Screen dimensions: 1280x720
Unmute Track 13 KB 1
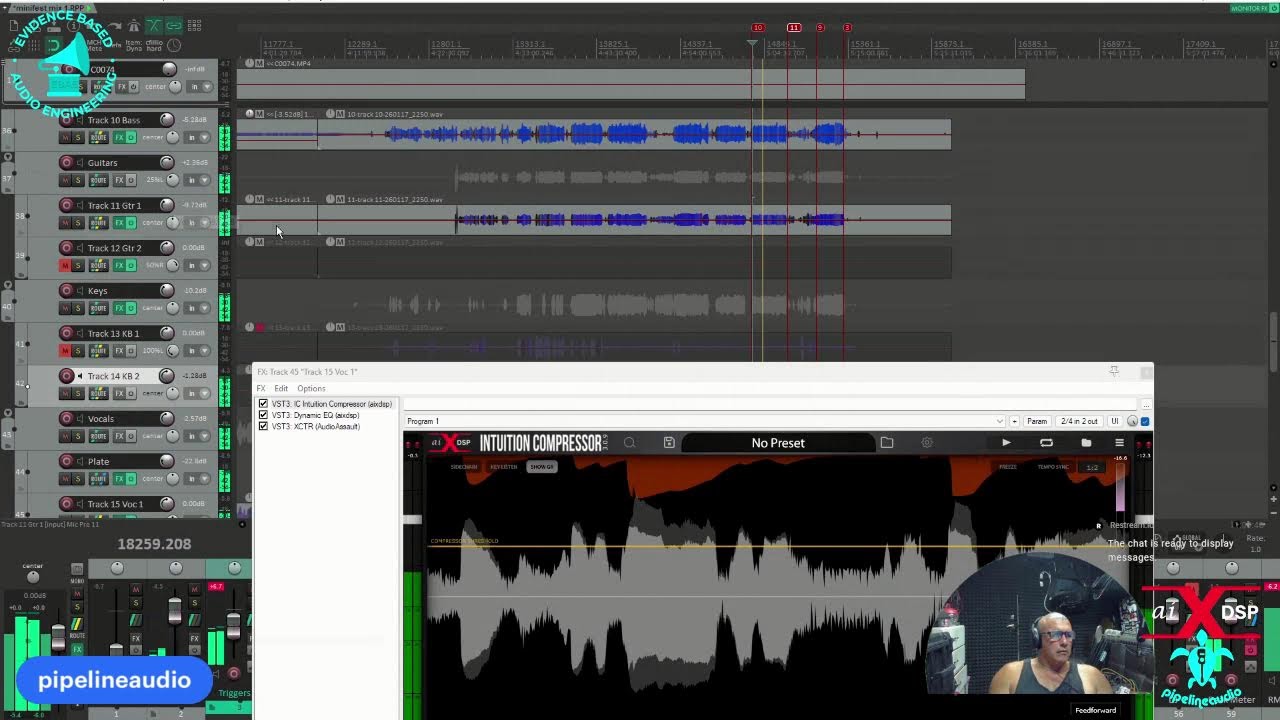(65, 351)
